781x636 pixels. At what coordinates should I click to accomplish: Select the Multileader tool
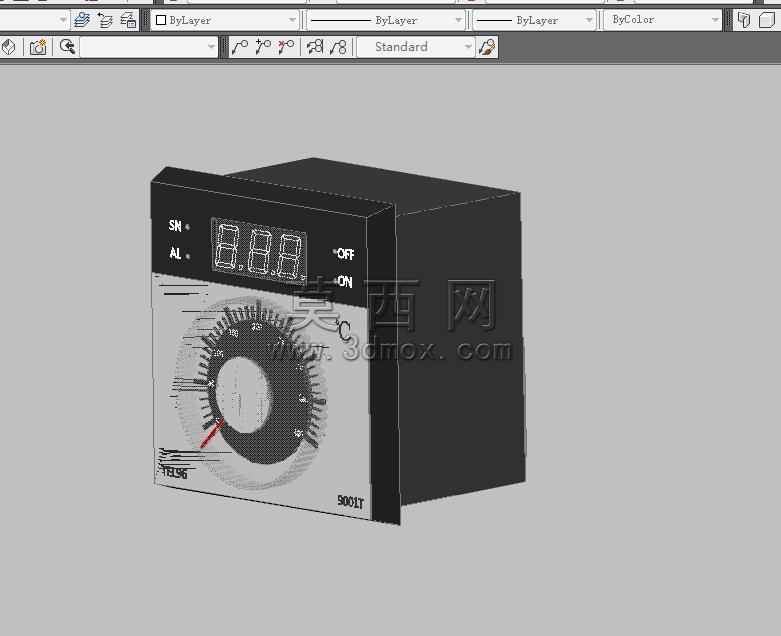(240, 47)
